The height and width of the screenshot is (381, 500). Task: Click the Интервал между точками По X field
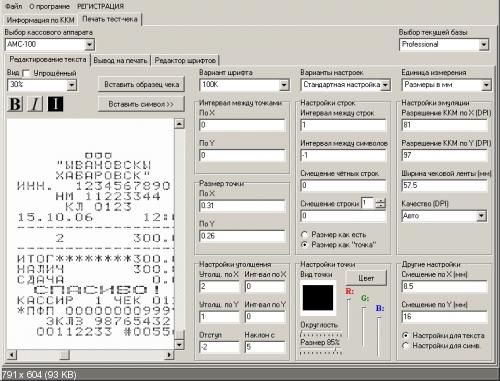pos(242,125)
